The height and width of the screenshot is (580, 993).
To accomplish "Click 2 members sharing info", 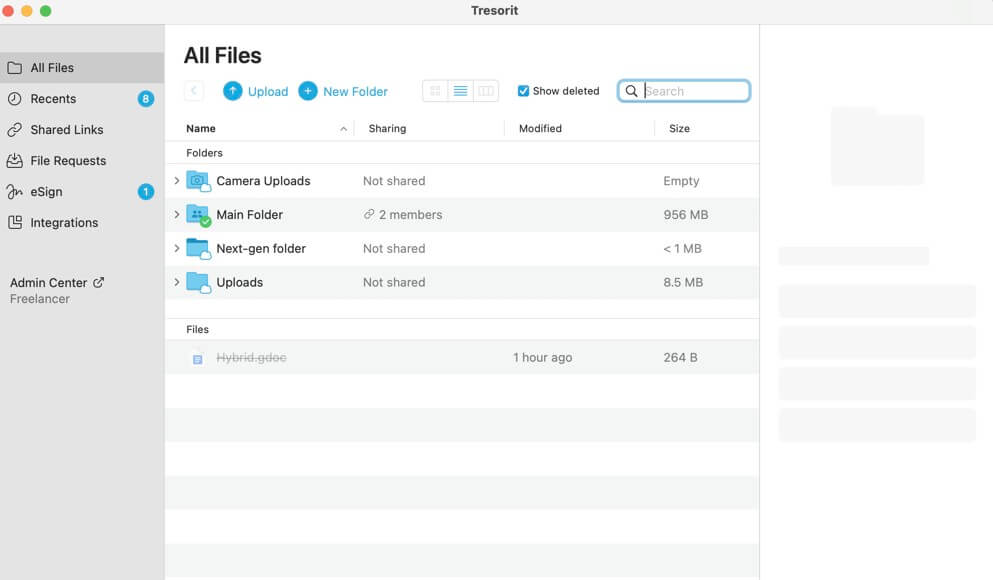I will (410, 215).
